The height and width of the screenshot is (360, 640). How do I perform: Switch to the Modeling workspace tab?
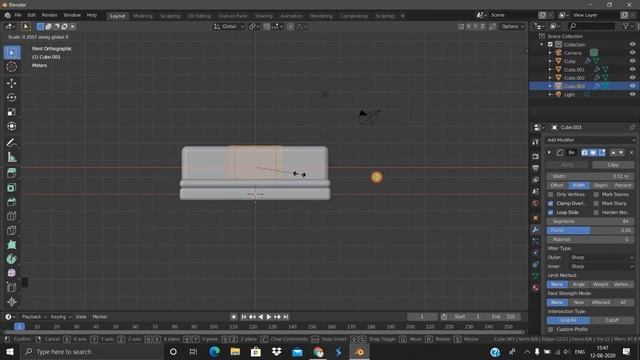[x=143, y=16]
